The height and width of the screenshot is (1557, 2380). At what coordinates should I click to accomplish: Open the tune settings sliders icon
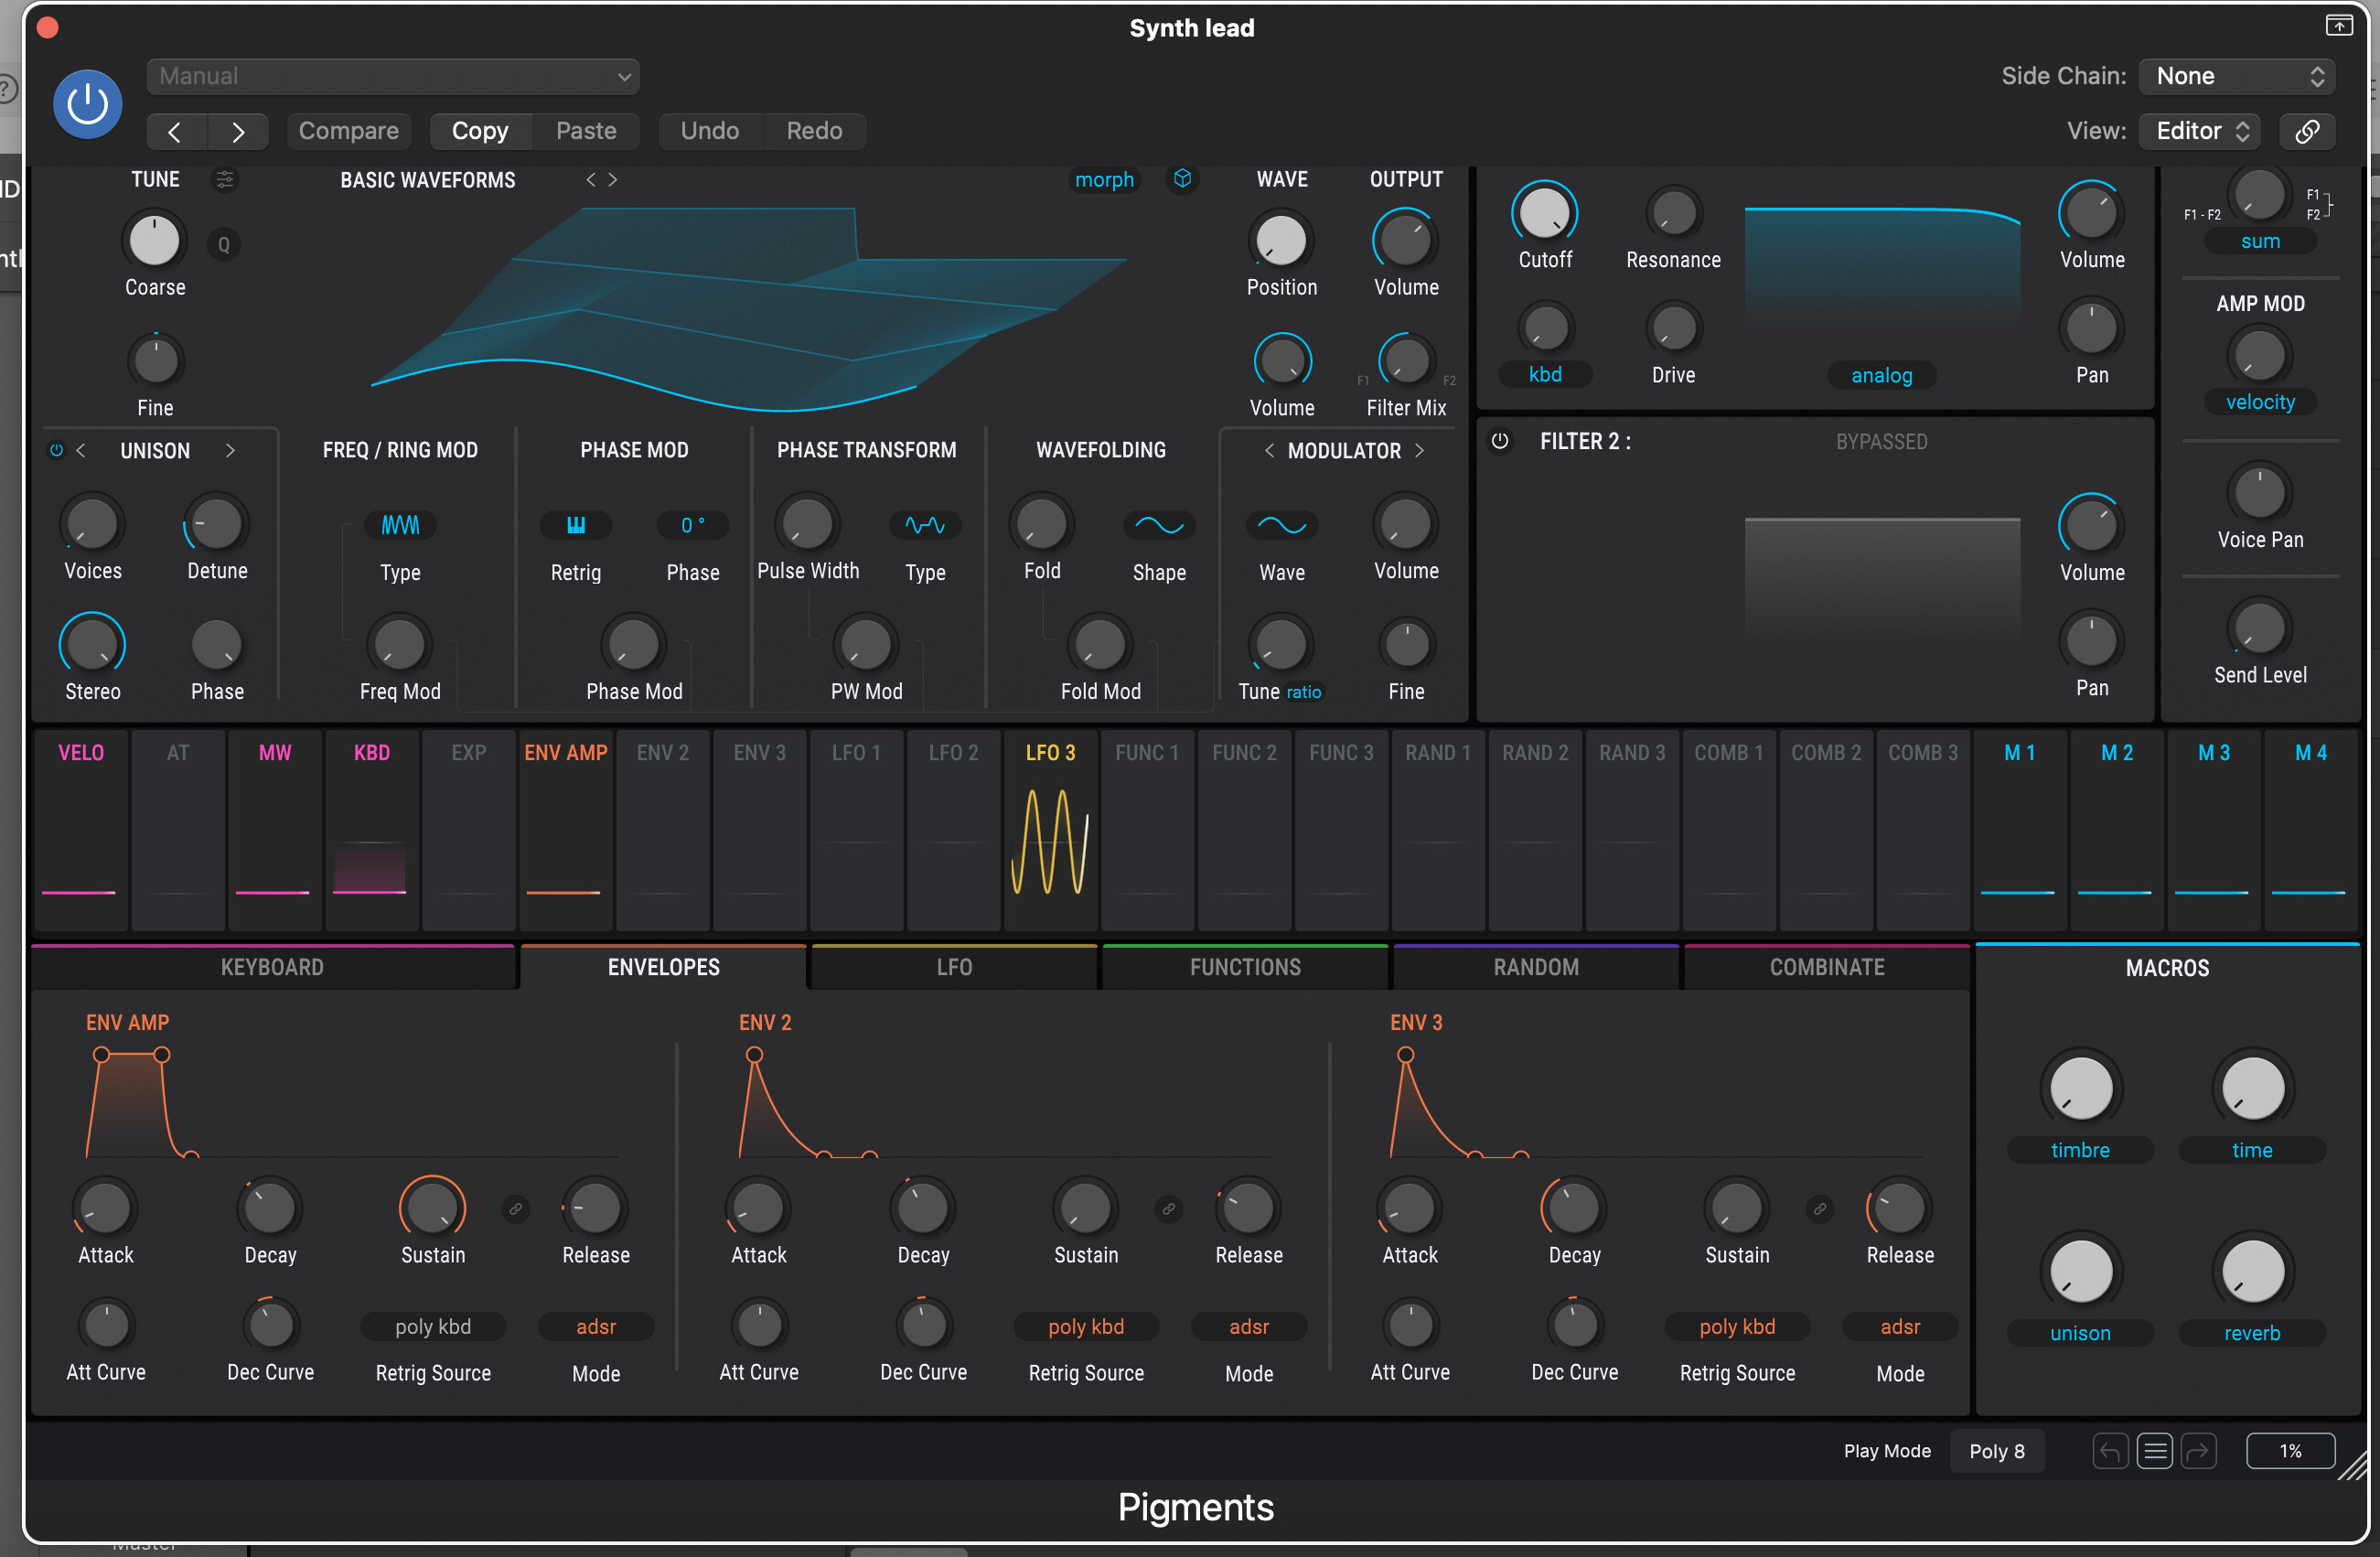tap(225, 179)
